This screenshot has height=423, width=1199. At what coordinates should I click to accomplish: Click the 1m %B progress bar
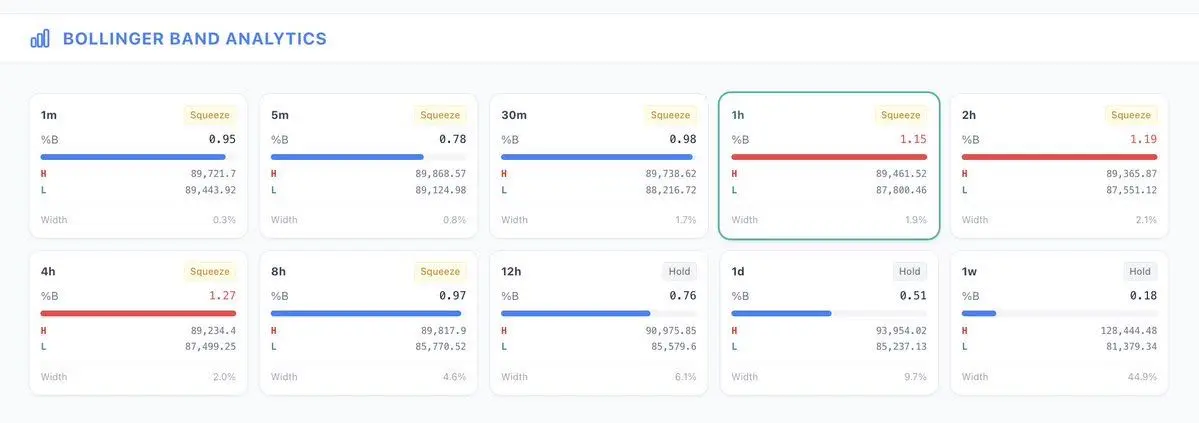[x=138, y=157]
